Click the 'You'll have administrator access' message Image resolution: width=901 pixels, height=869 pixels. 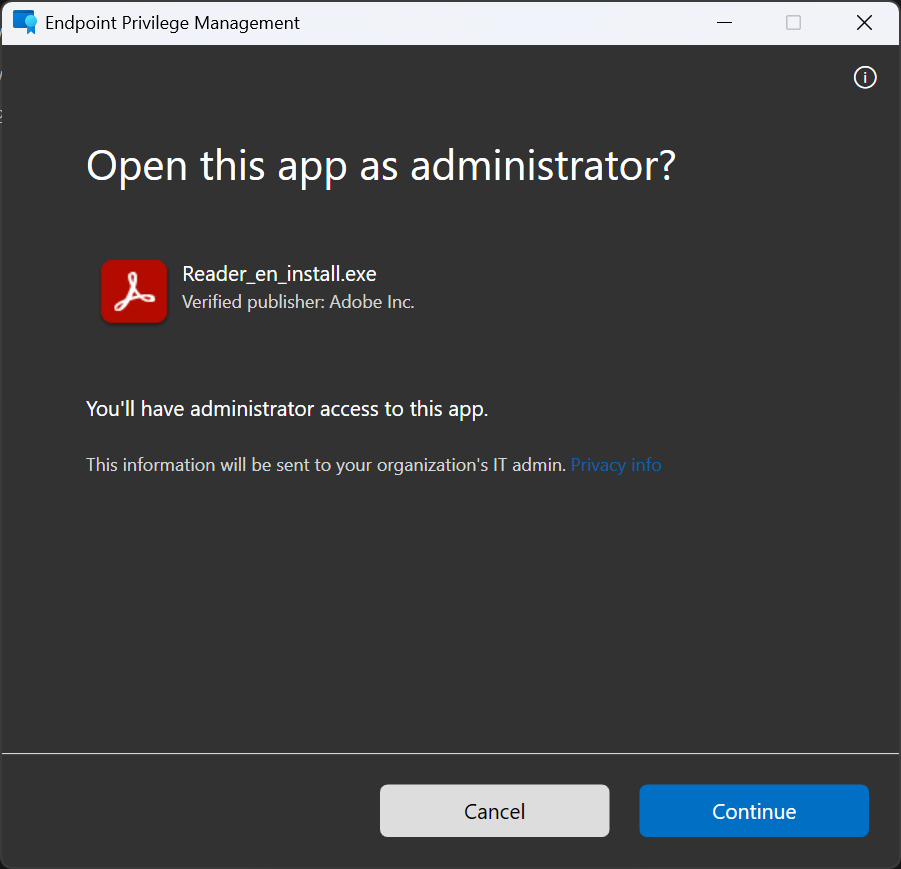point(287,409)
